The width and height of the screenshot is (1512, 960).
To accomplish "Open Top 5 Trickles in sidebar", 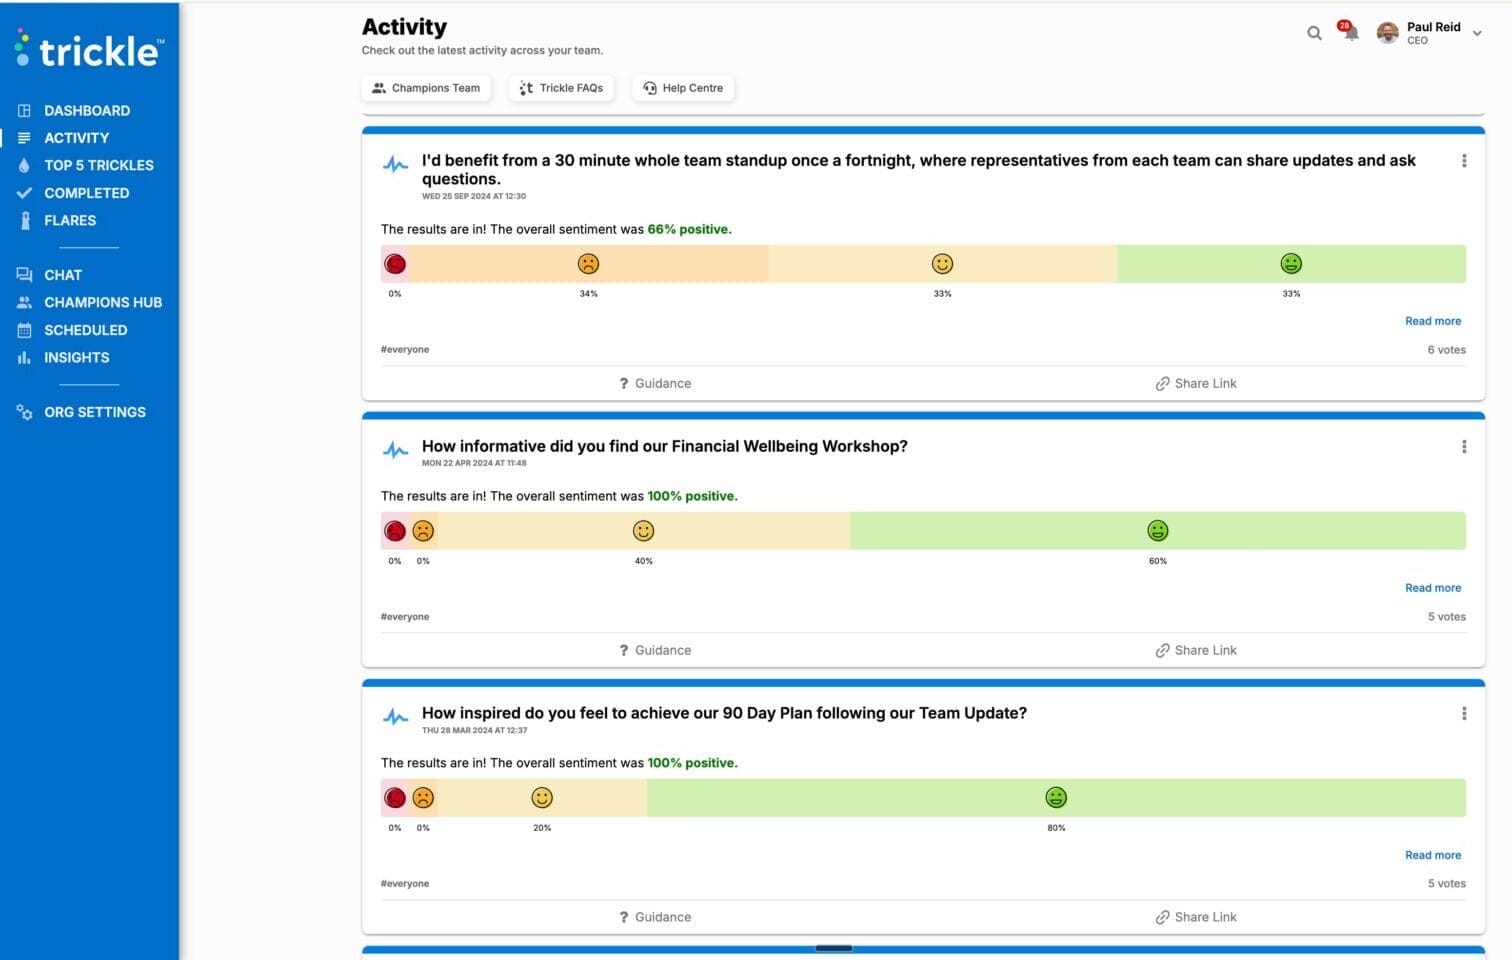I will point(98,165).
